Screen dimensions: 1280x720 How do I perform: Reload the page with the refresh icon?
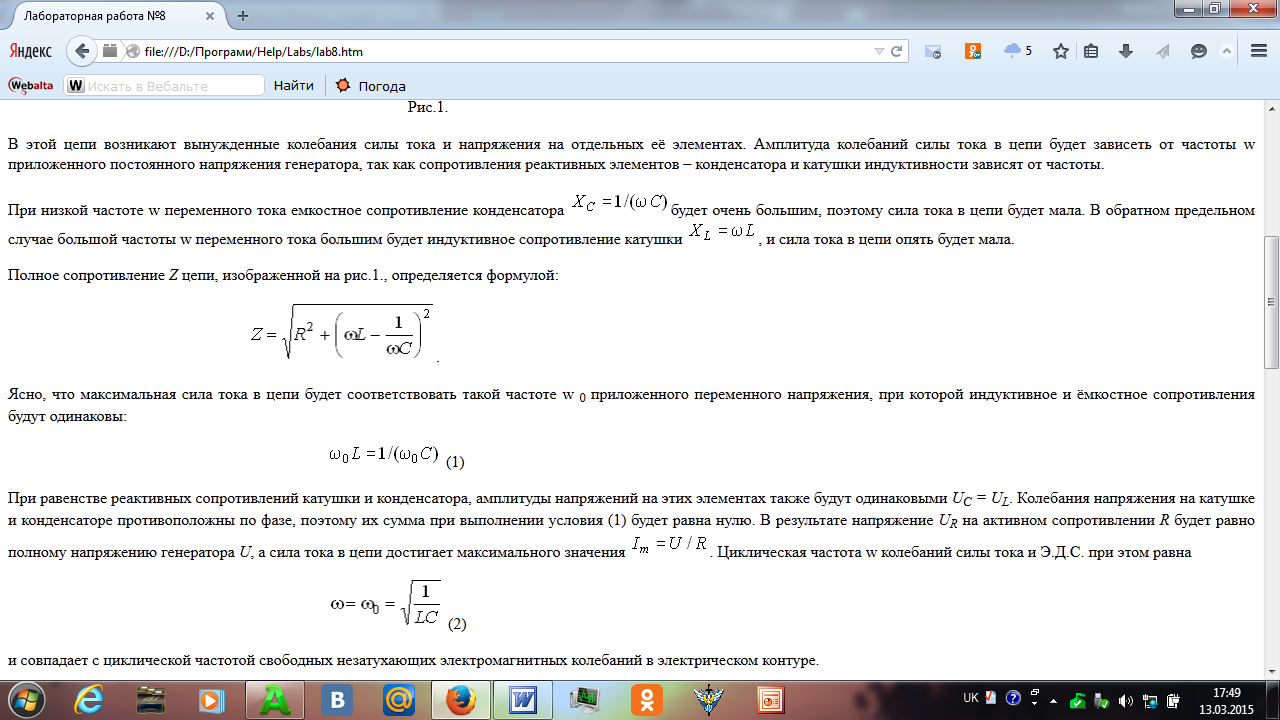pyautogui.click(x=897, y=51)
